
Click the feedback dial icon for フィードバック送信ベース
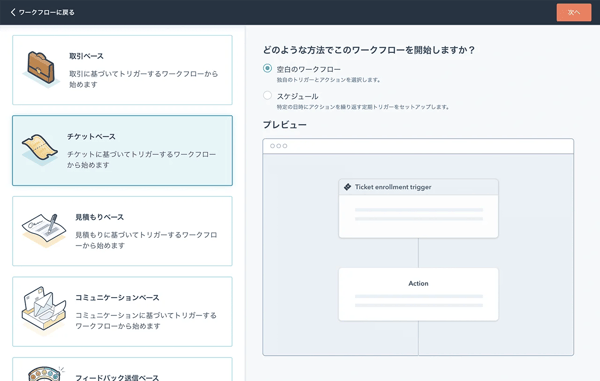pyautogui.click(x=46, y=374)
